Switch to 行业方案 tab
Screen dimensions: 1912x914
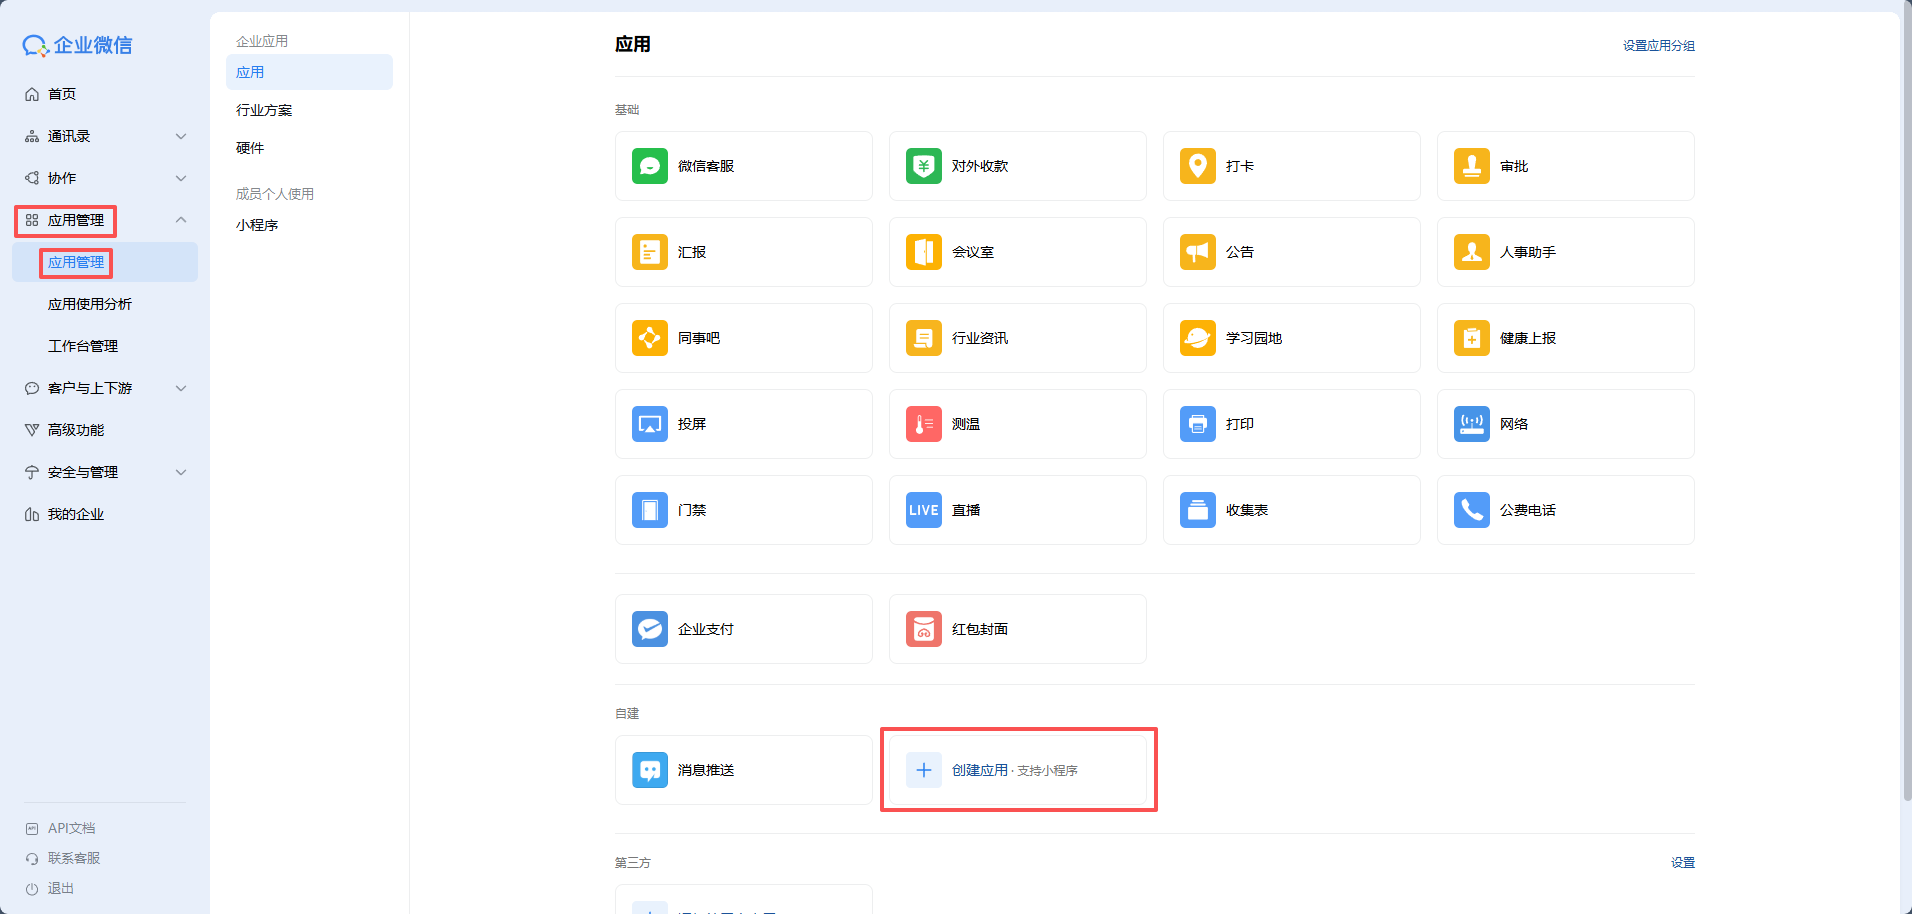click(264, 110)
